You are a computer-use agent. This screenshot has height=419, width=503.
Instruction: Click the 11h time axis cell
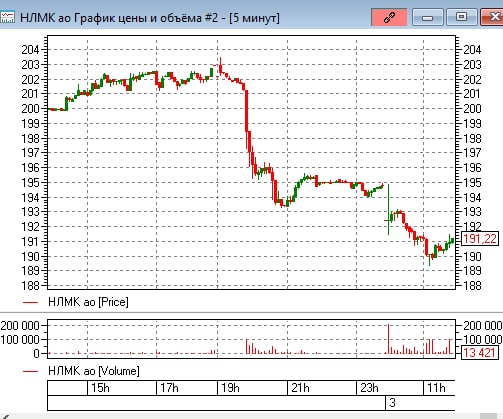point(439,388)
